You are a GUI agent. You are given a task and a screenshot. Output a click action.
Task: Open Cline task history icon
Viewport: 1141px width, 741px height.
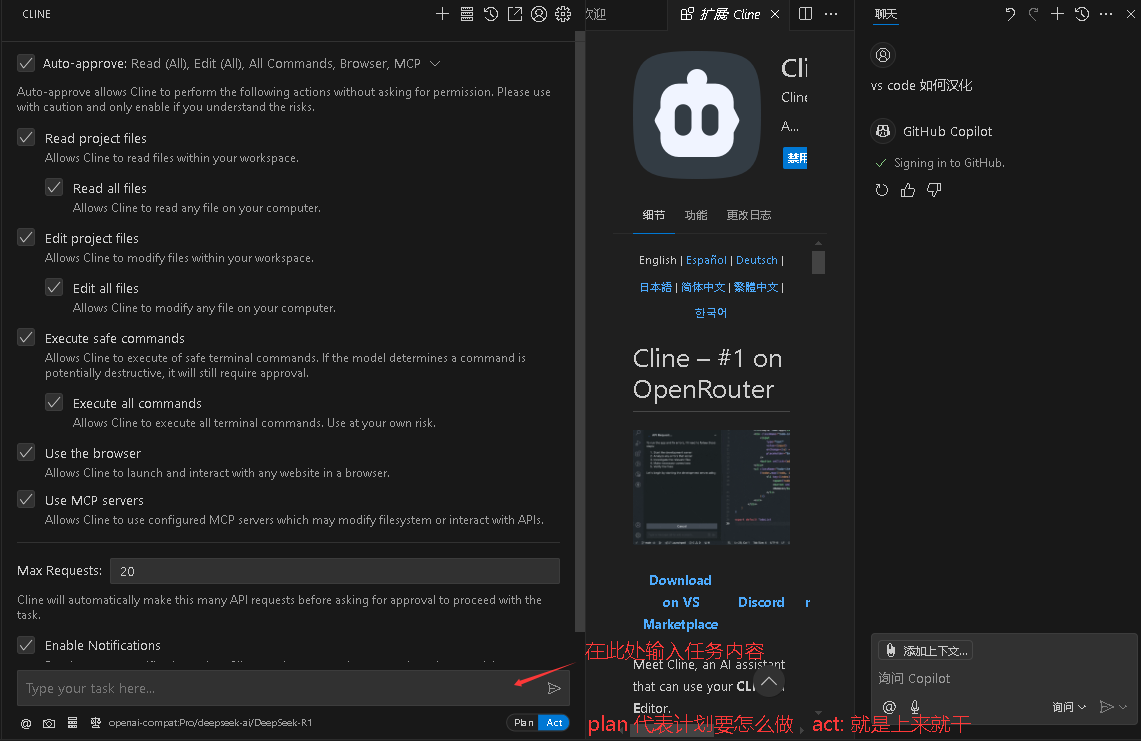[x=490, y=14]
